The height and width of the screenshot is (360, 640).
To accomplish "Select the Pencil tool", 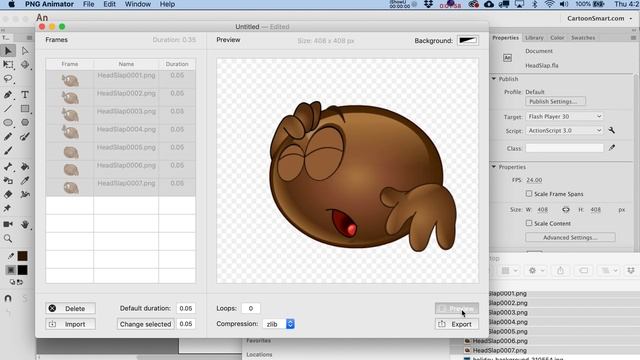I will [8, 137].
